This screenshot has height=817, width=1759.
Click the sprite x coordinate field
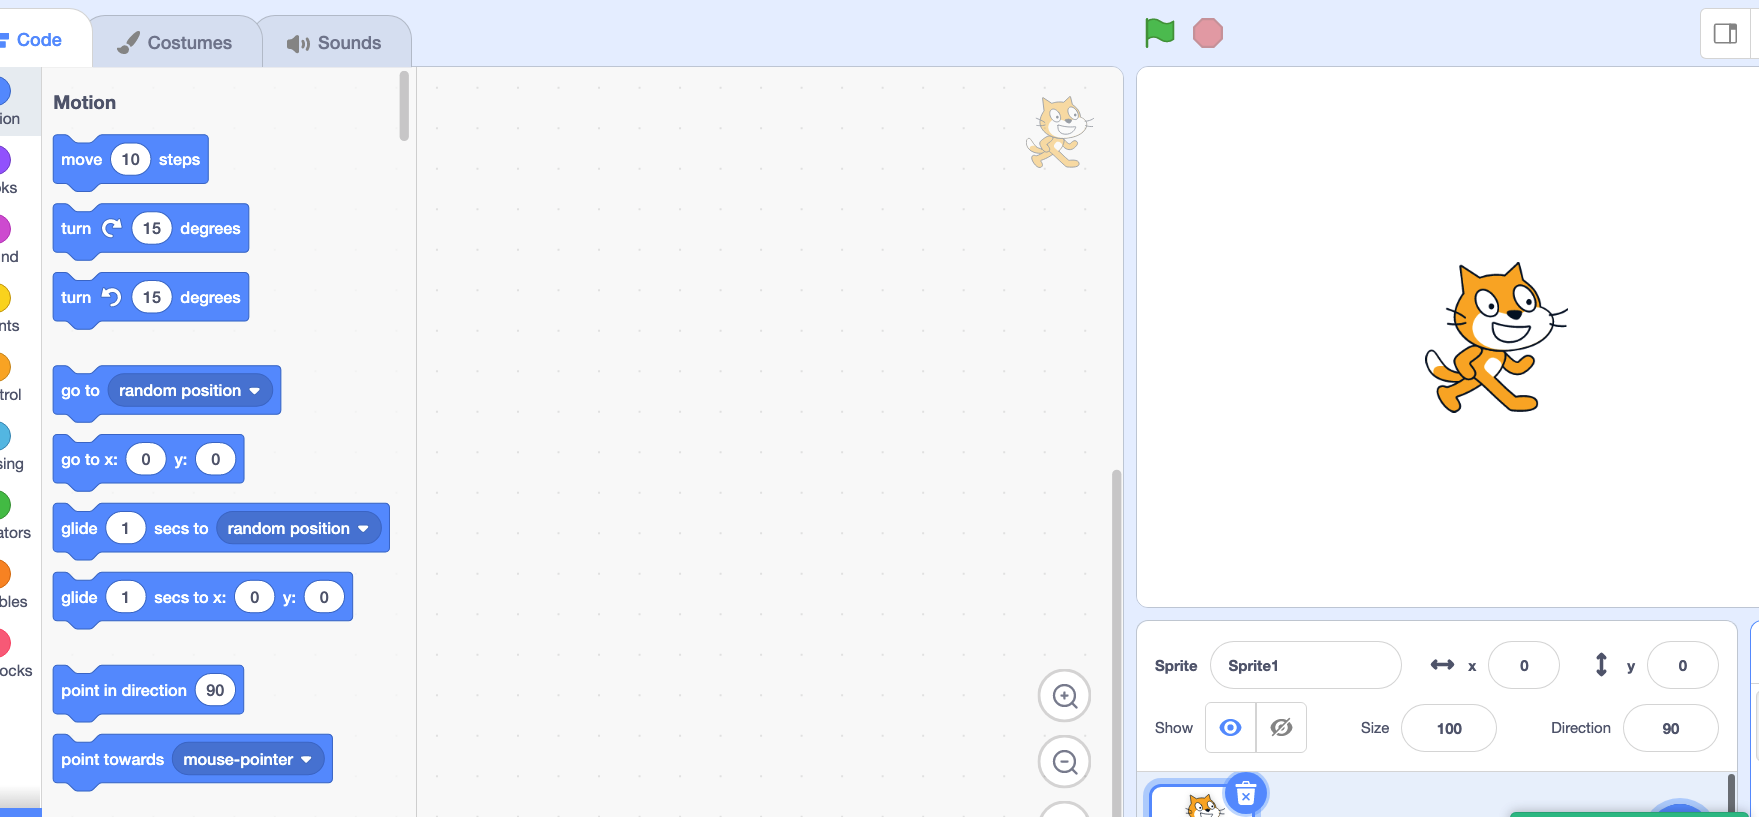pos(1523,666)
